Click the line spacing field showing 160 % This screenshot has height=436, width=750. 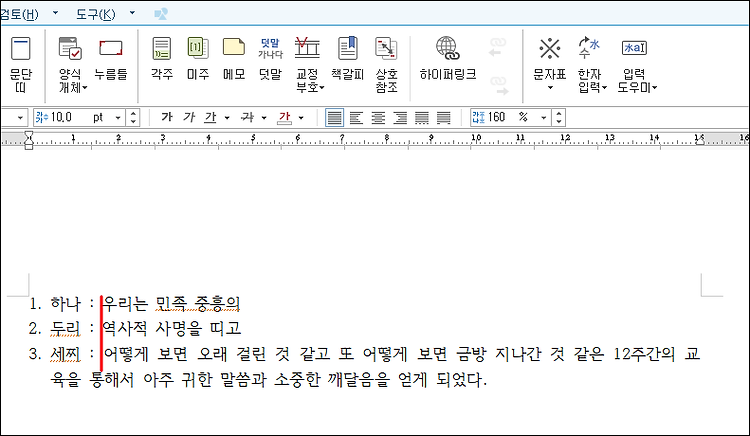(504, 117)
